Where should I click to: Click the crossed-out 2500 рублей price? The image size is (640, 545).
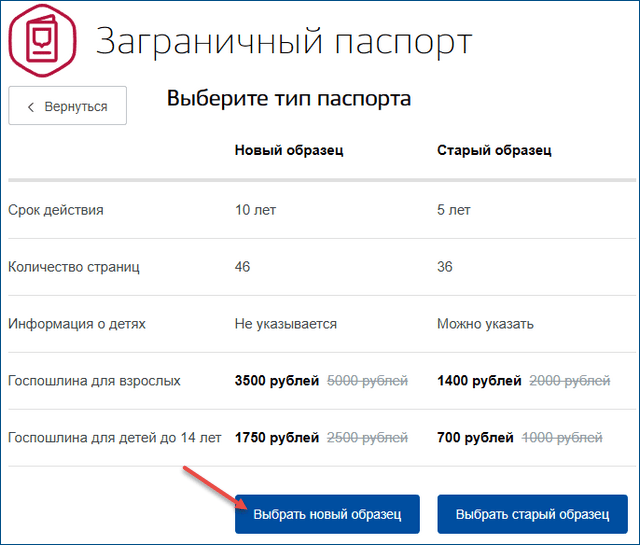[x=367, y=438]
